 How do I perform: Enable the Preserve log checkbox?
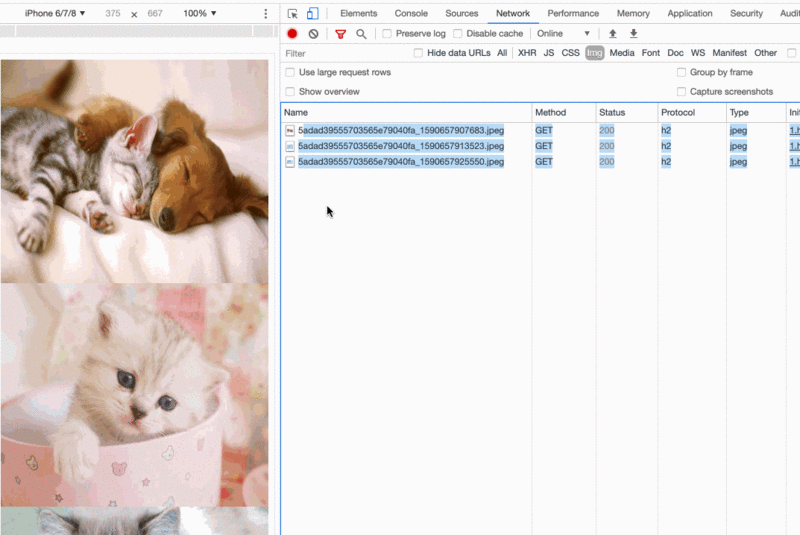[x=387, y=34]
